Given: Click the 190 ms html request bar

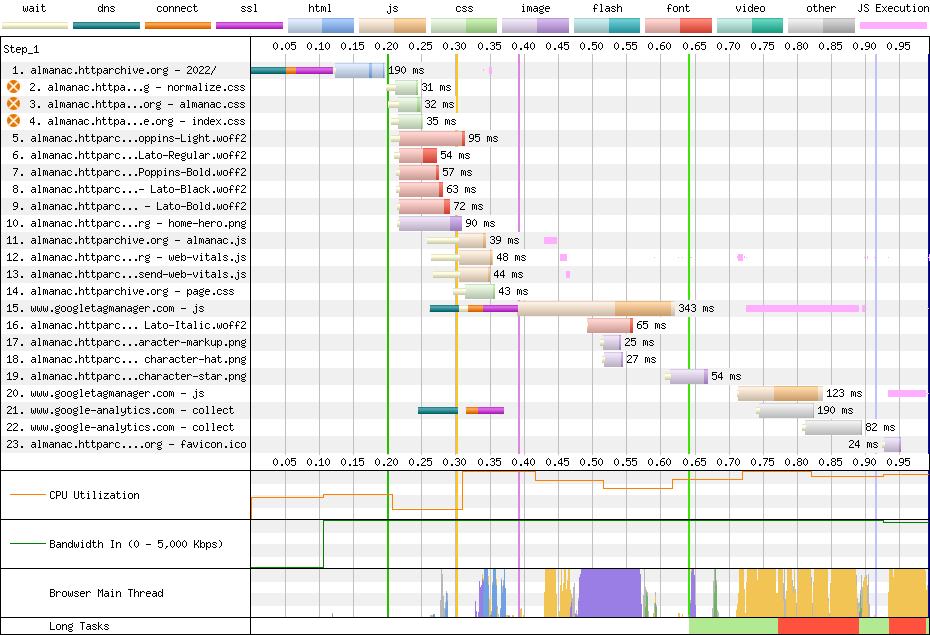Looking at the screenshot, I should click(359, 70).
